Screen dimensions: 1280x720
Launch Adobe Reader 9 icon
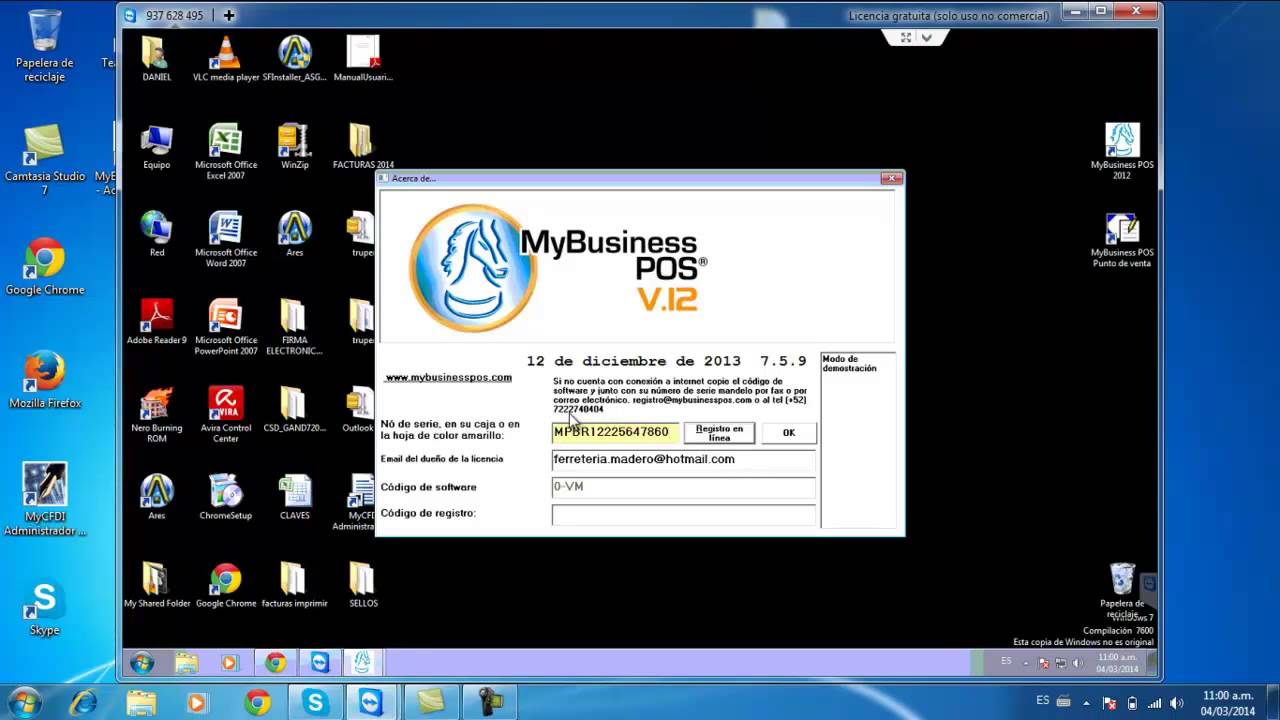click(x=156, y=322)
